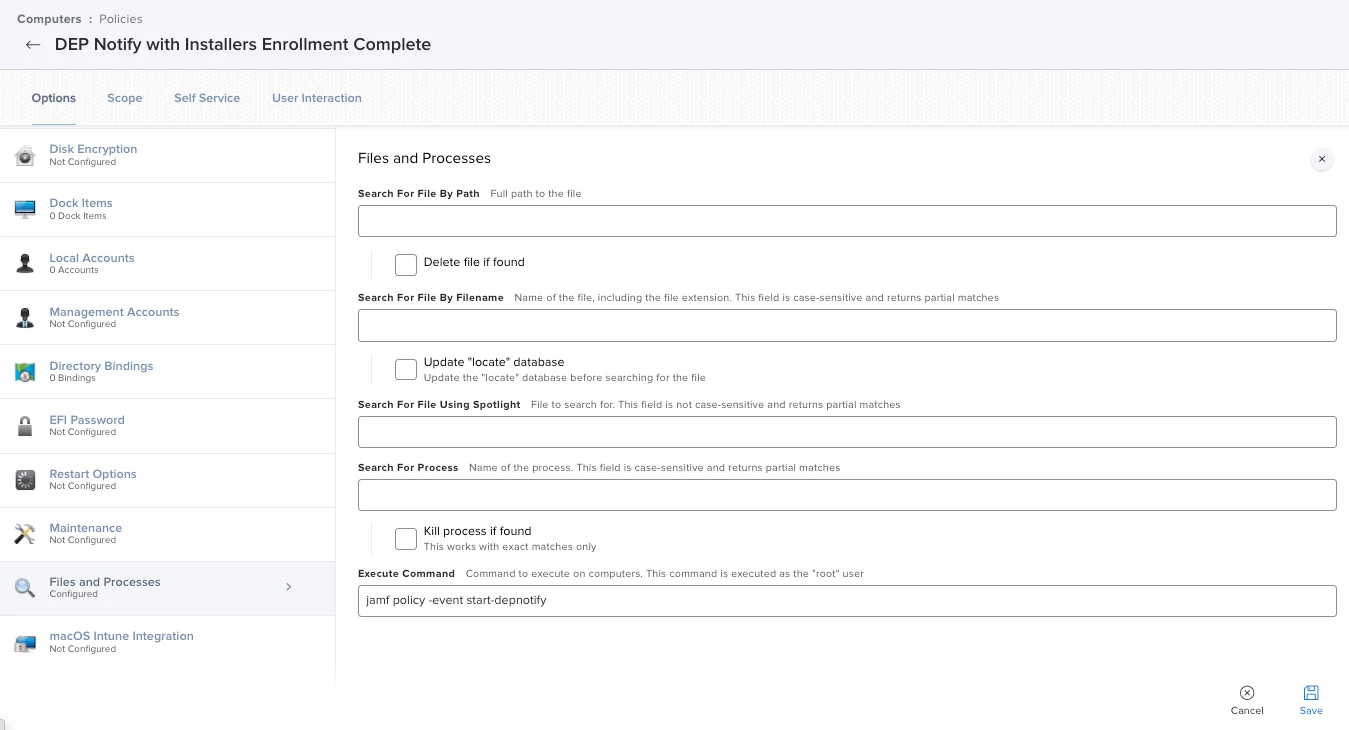
Task: Click the "Full path to the file" hint
Action: (536, 194)
